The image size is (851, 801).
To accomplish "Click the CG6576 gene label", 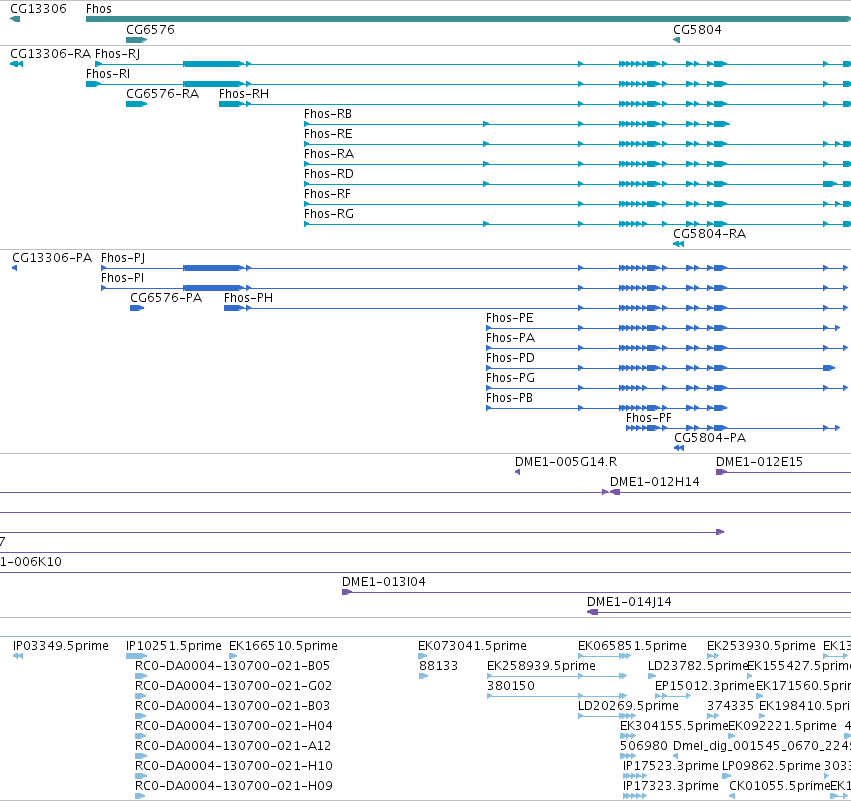I will click(x=150, y=29).
